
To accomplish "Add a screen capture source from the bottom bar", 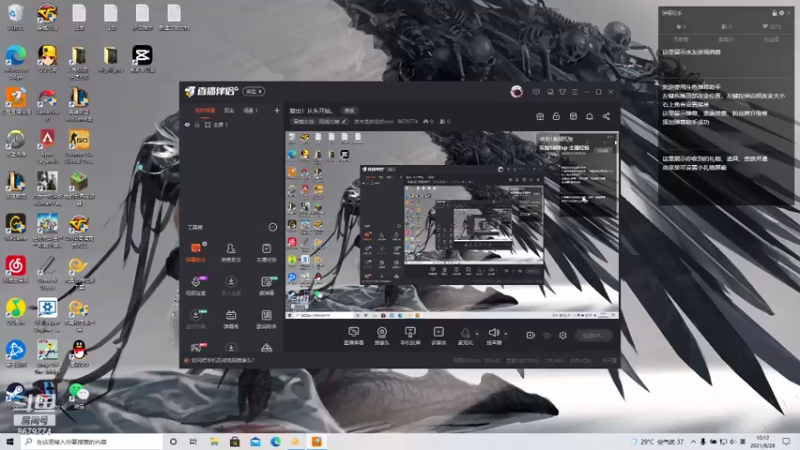I will pos(353,336).
